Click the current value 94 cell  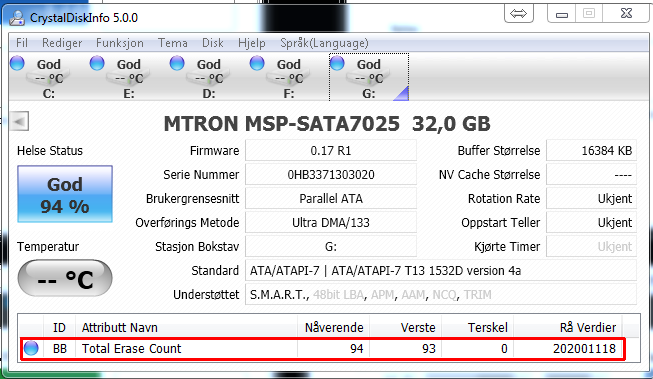pos(334,349)
